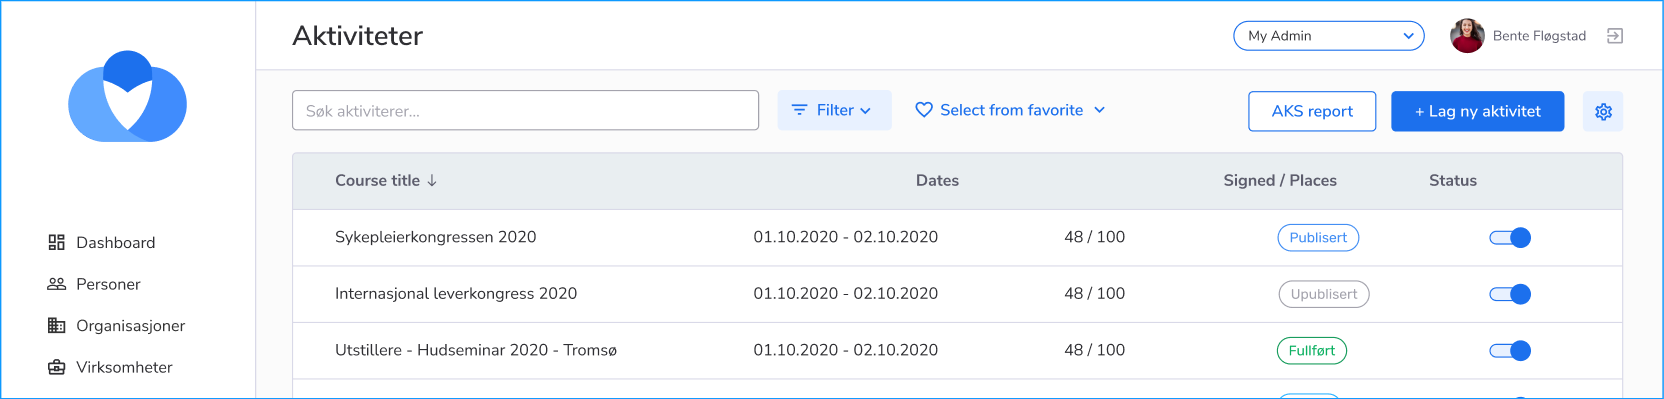This screenshot has width=1664, height=399.
Task: Click the dates of the Sykepleierkongressen 2020 row
Action: pyautogui.click(x=846, y=237)
